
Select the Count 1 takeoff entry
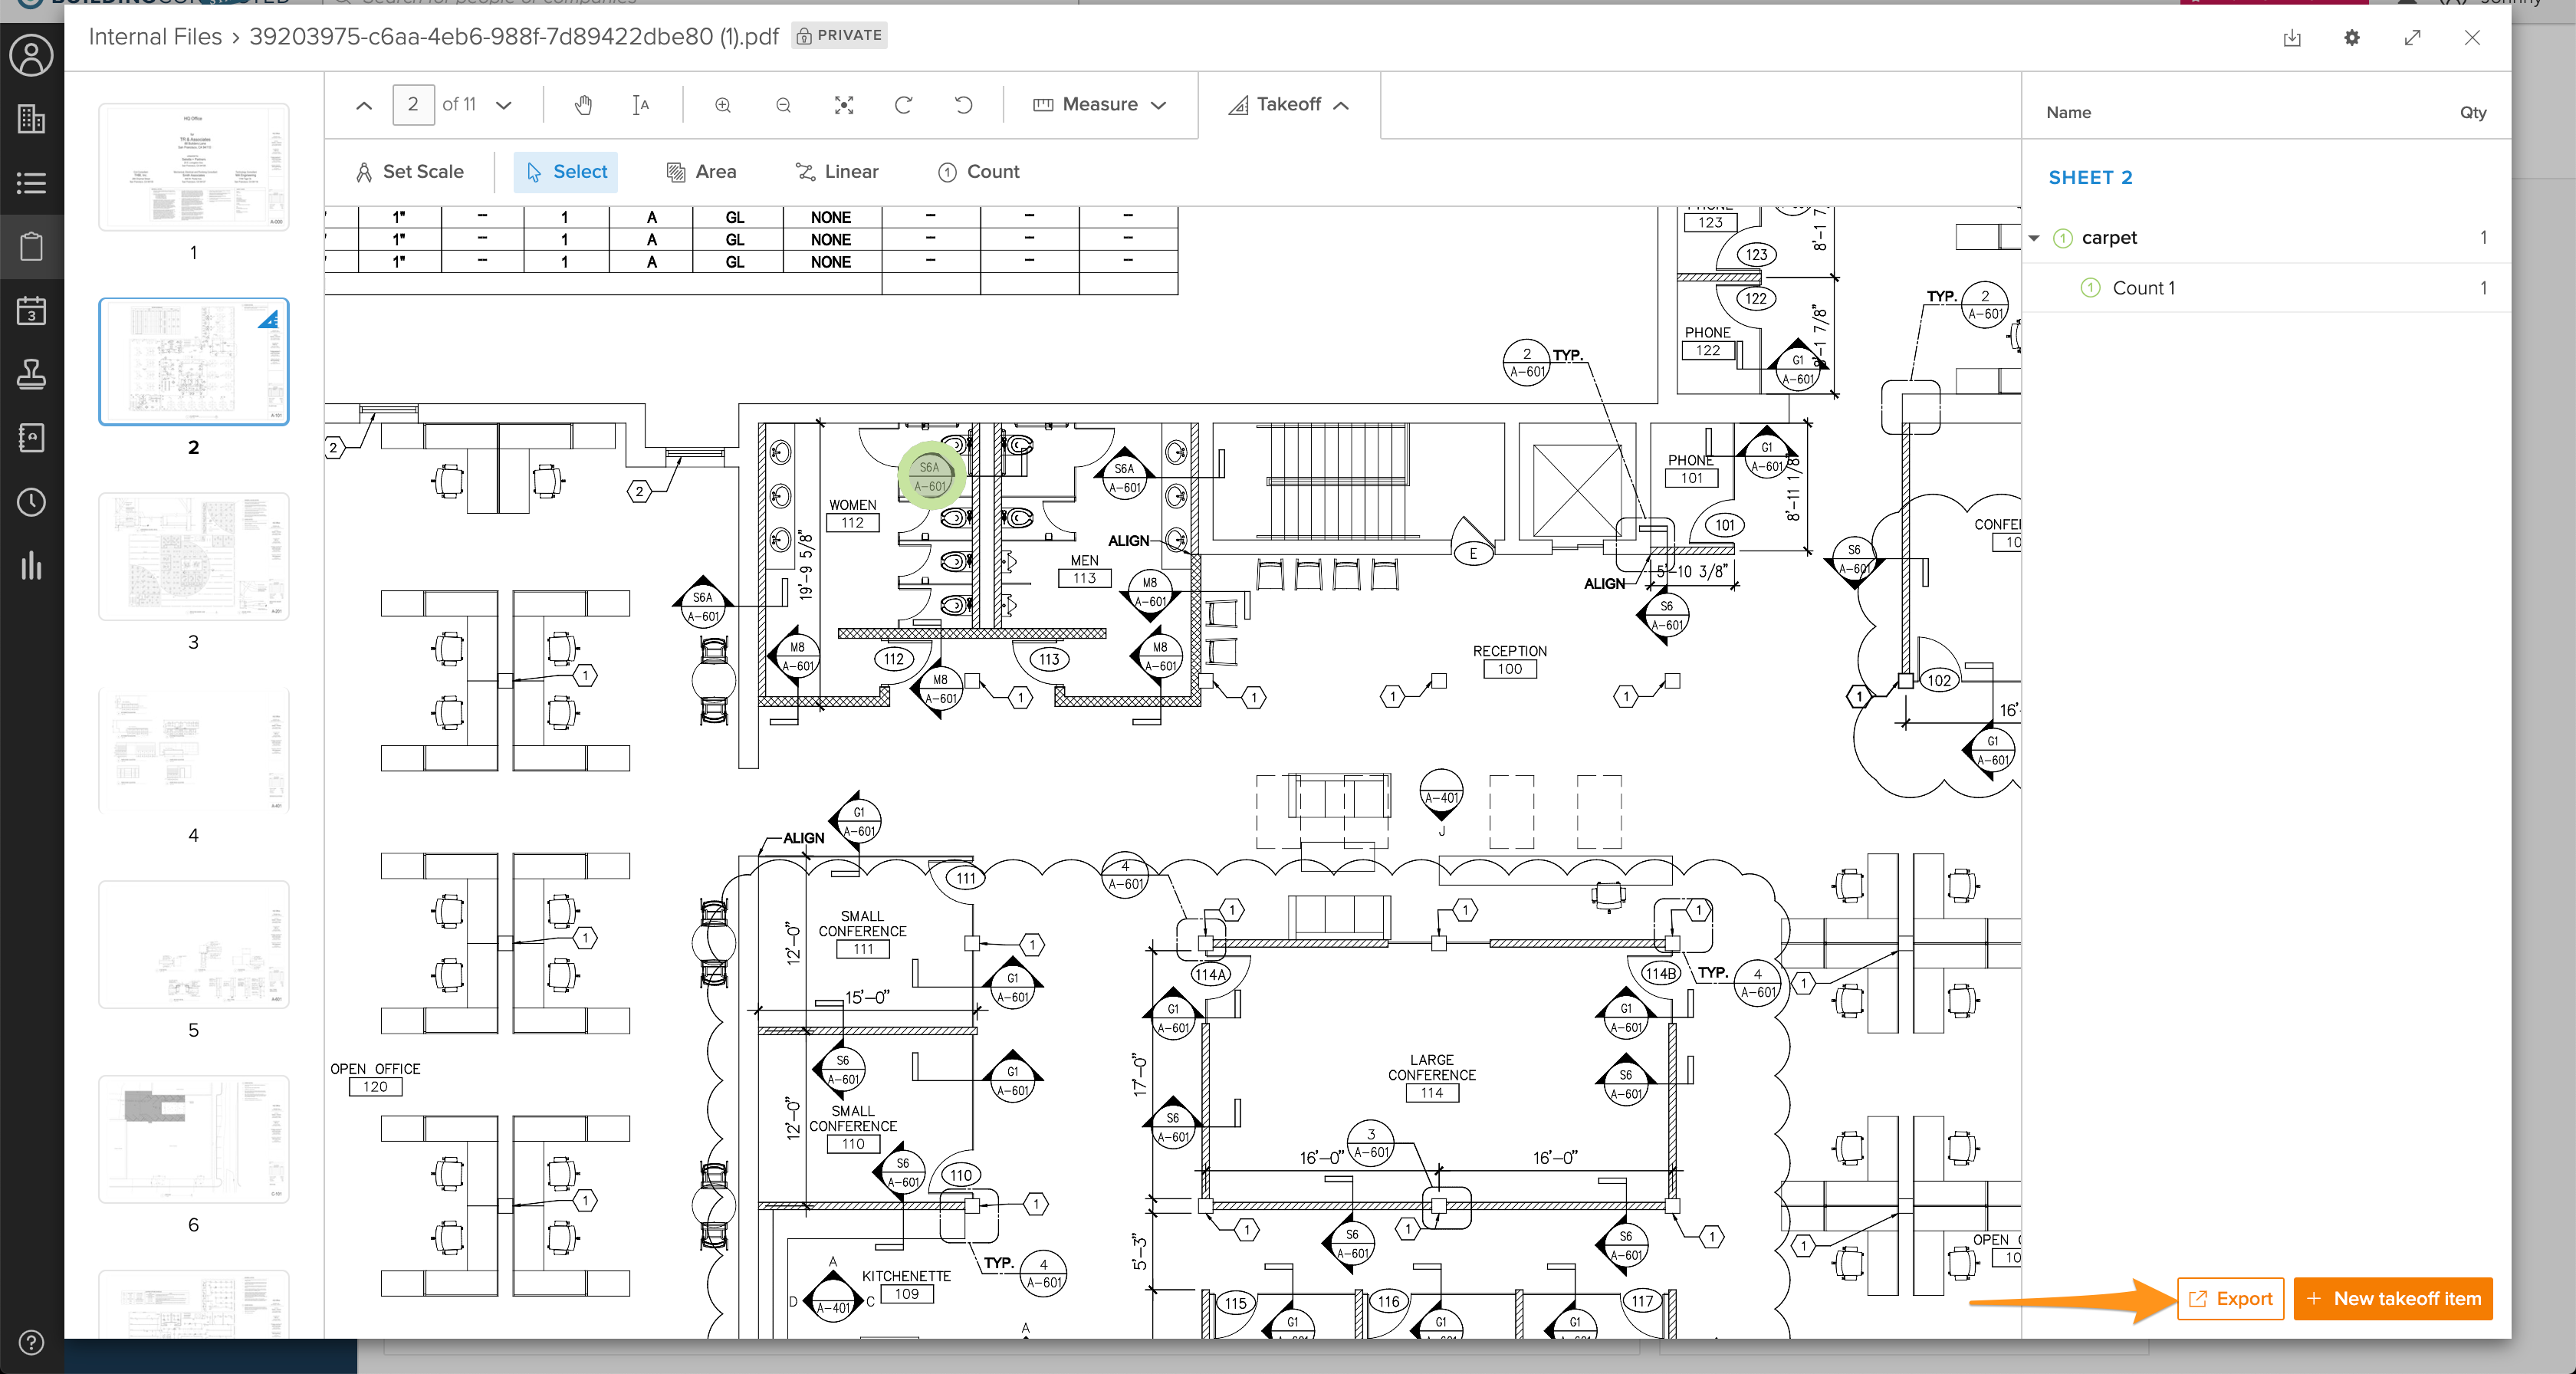pyautogui.click(x=2143, y=288)
